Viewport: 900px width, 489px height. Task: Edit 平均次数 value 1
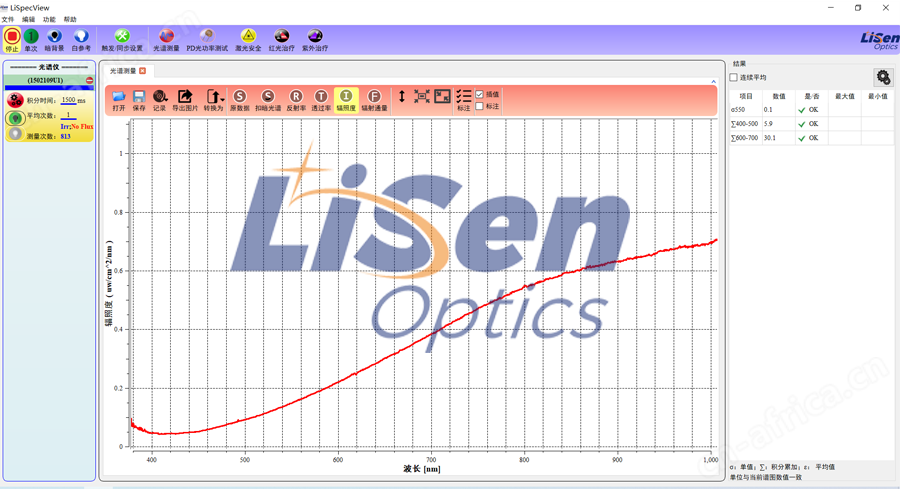(68, 115)
